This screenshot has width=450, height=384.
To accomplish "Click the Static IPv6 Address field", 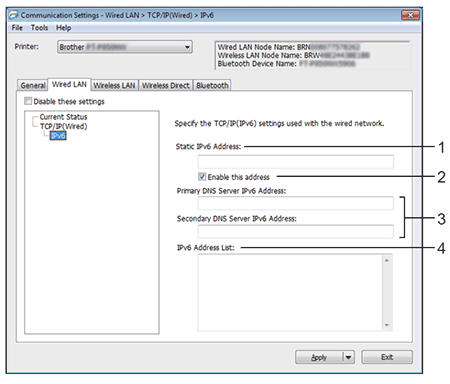I will 295,162.
